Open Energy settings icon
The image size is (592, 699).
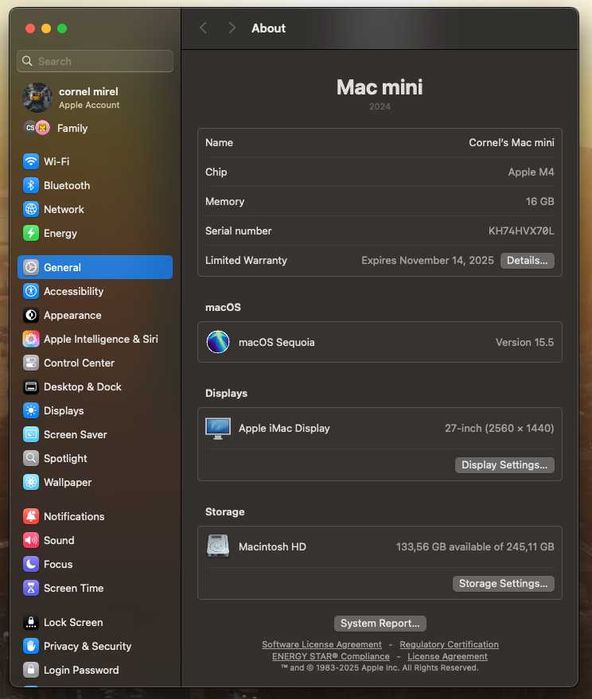(x=31, y=233)
